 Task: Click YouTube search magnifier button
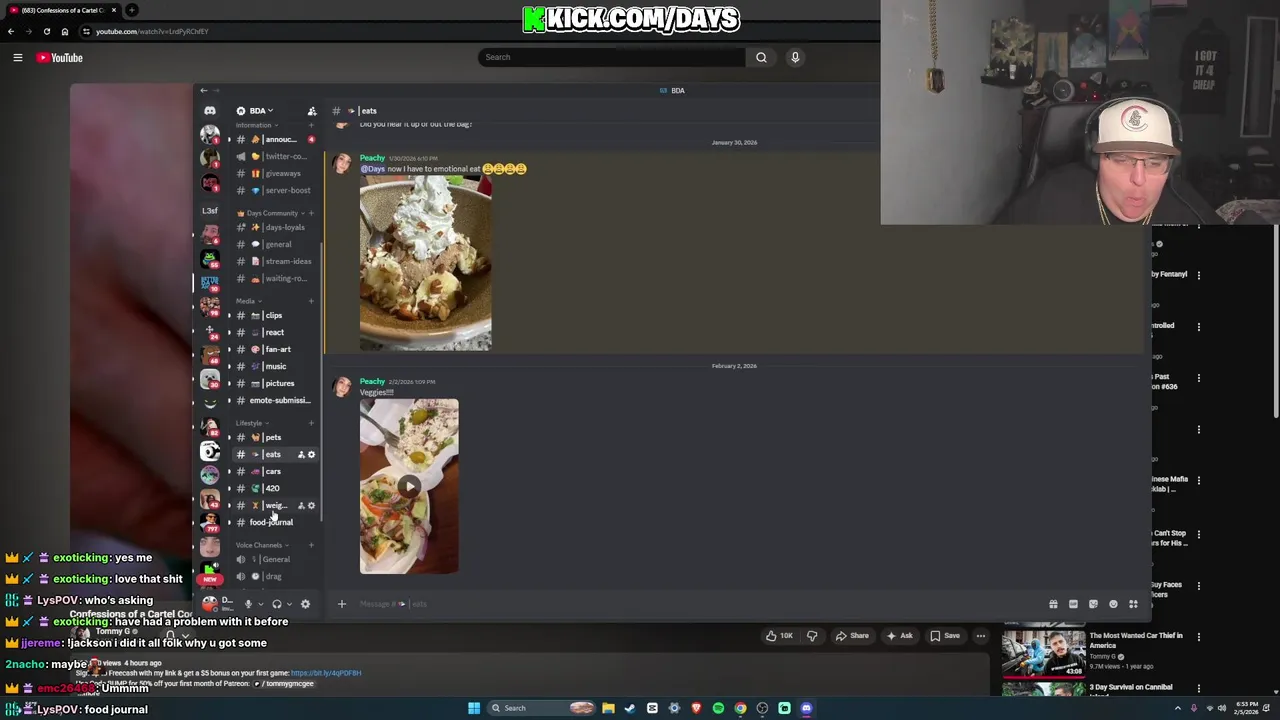761,57
